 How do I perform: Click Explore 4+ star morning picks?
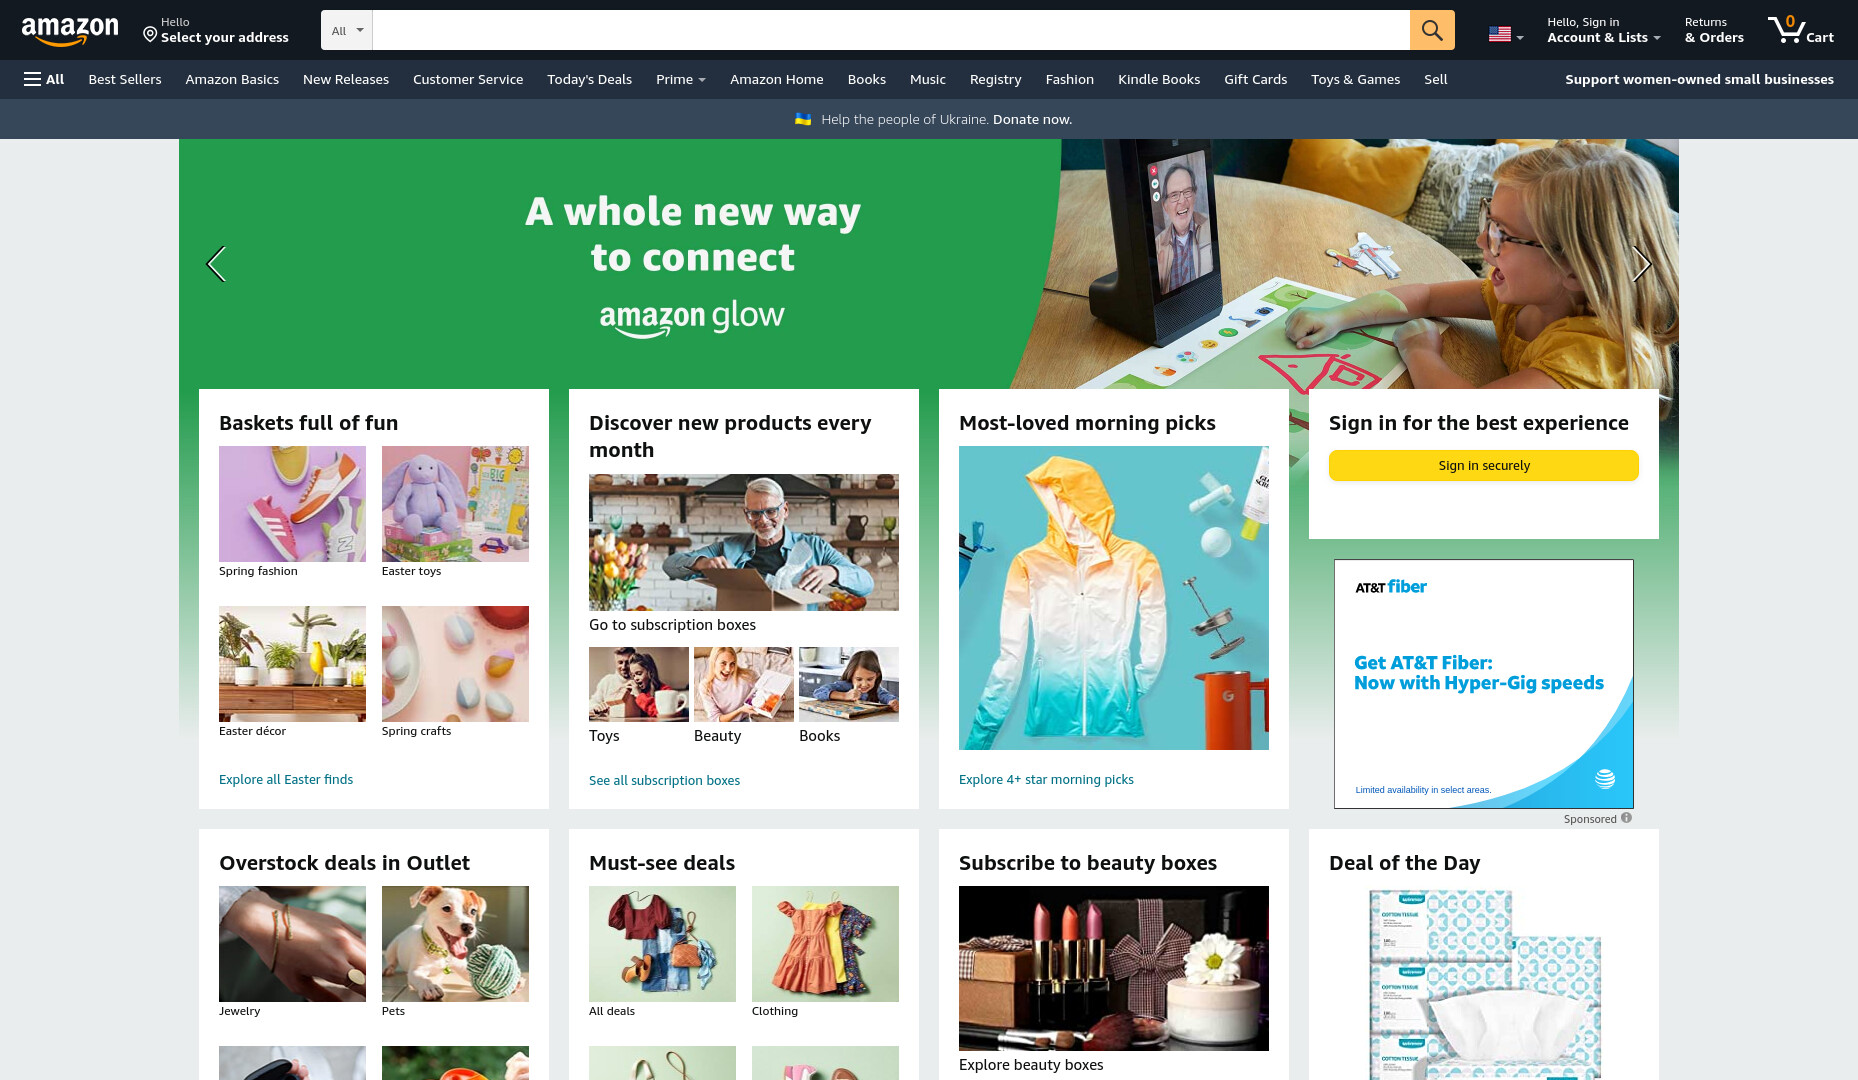coord(1046,779)
